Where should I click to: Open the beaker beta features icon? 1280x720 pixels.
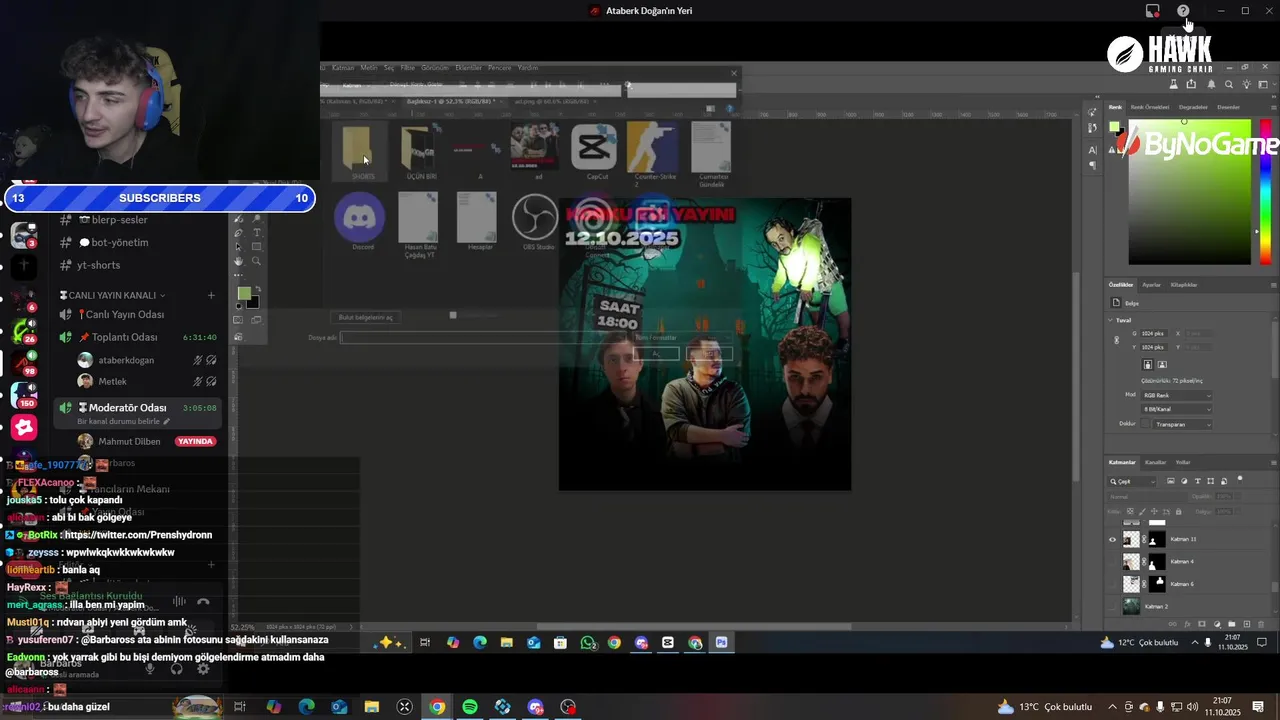[x=1174, y=84]
